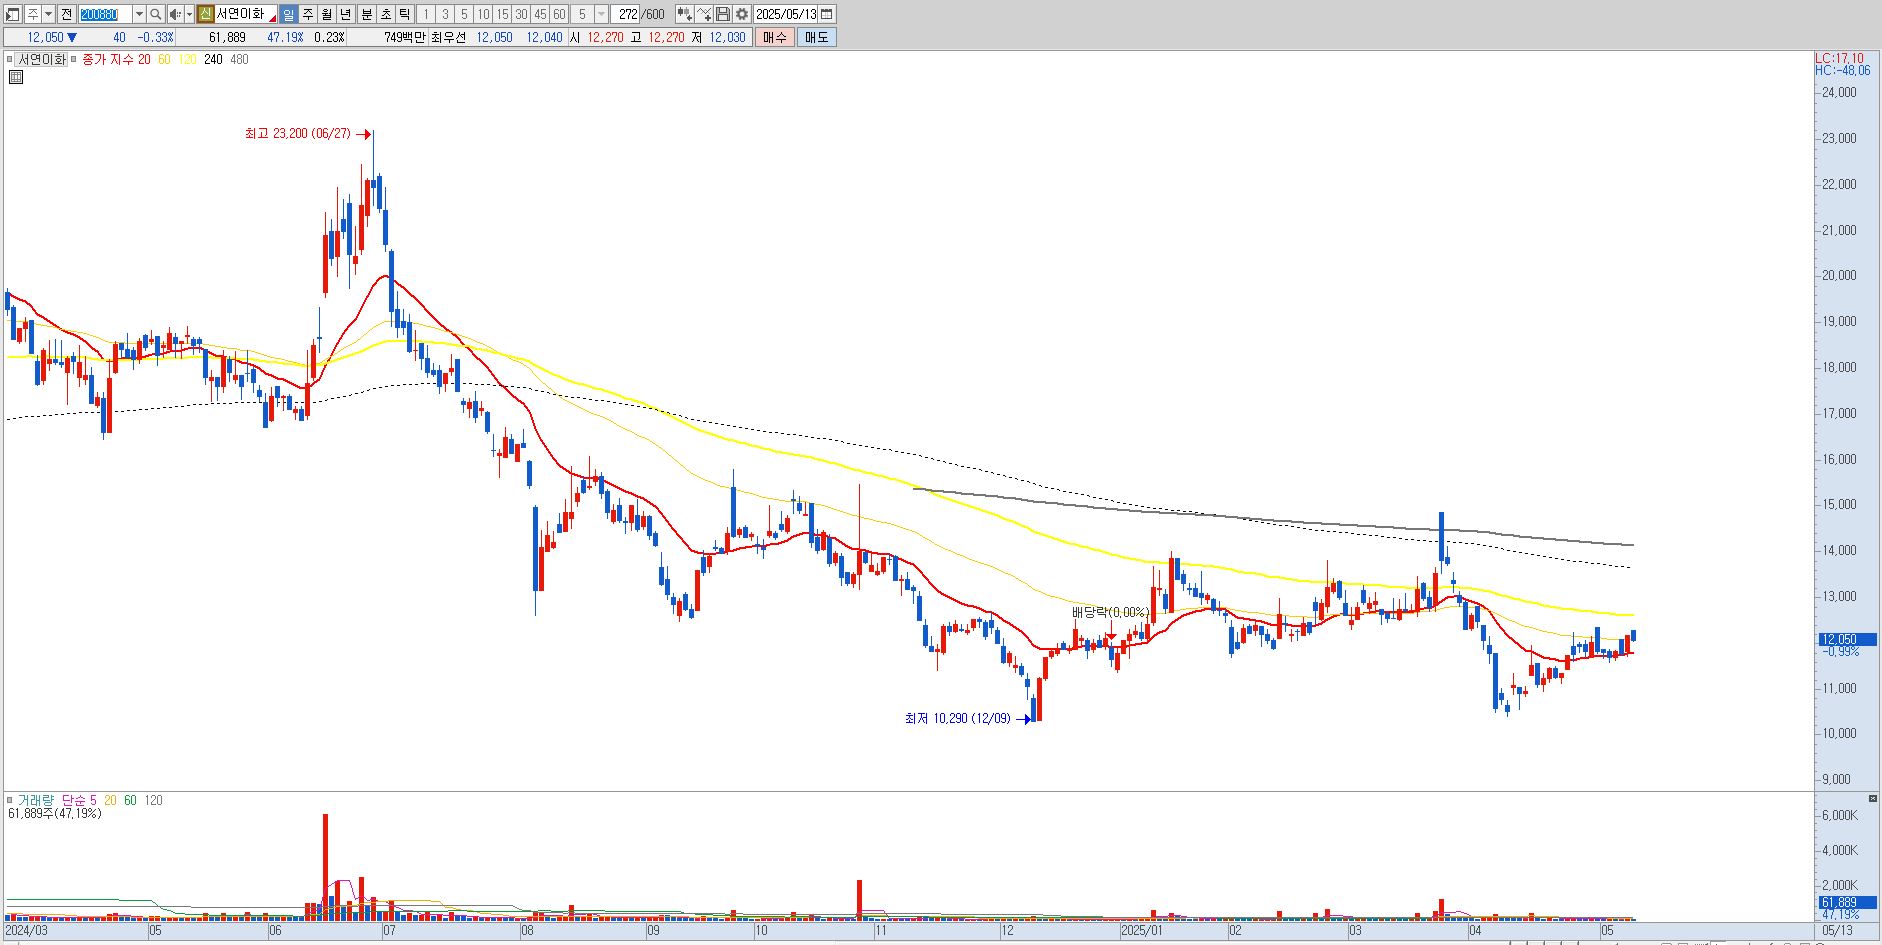Expand the dropdown next to speaker icon
The height and width of the screenshot is (945, 1882).
click(x=189, y=14)
